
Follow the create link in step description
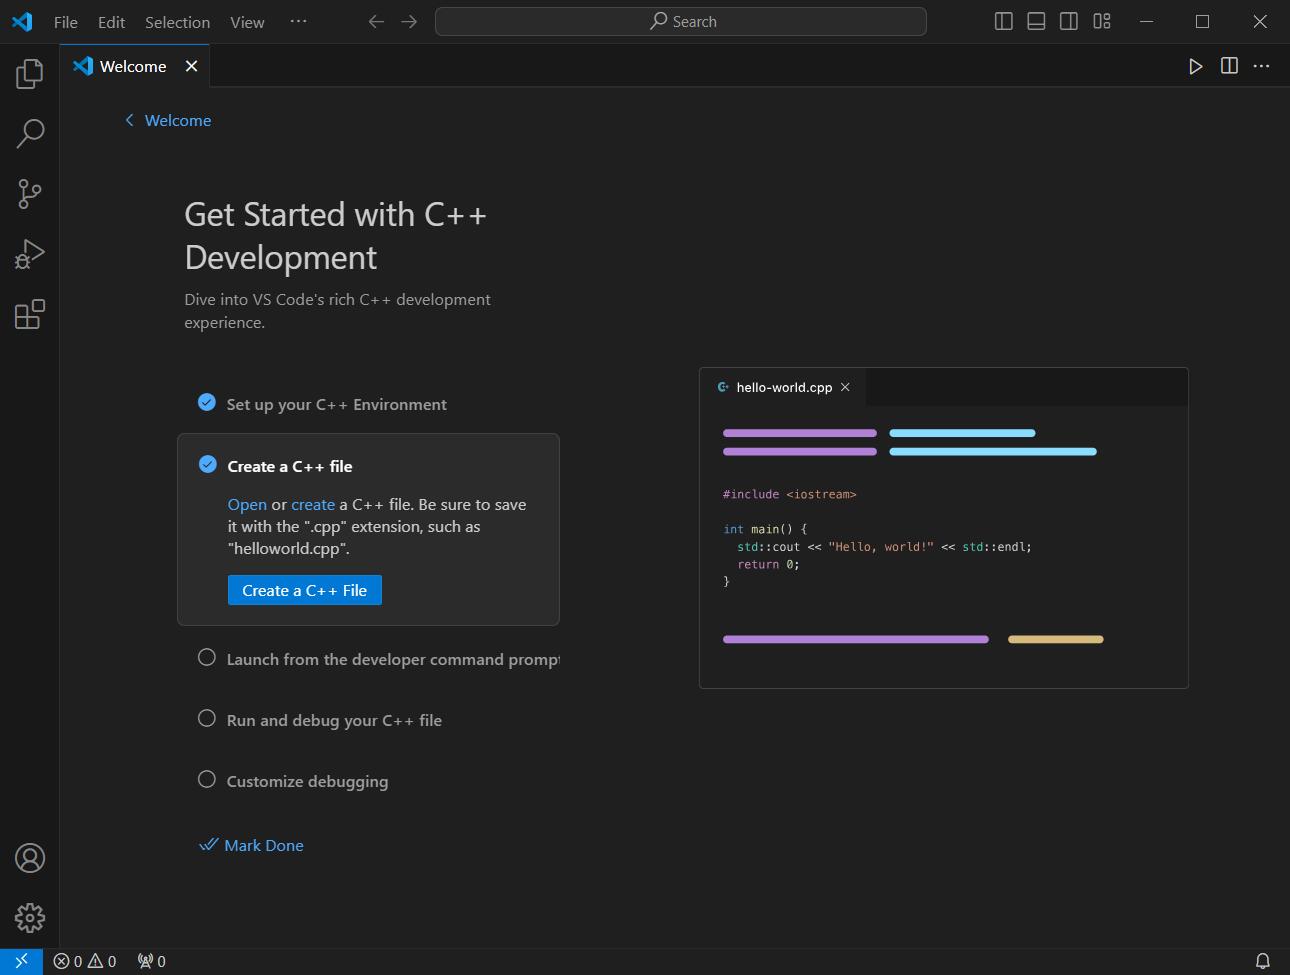(313, 504)
